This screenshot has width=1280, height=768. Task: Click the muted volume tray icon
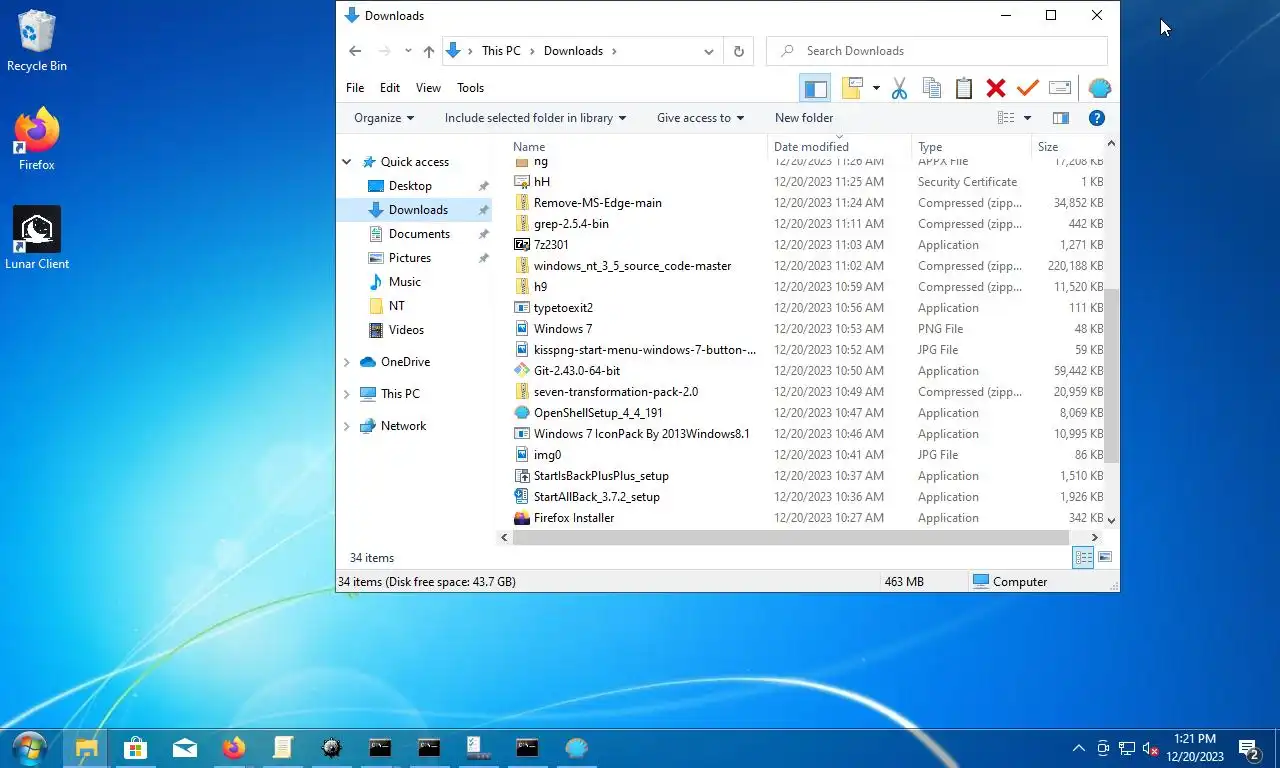click(x=1151, y=748)
